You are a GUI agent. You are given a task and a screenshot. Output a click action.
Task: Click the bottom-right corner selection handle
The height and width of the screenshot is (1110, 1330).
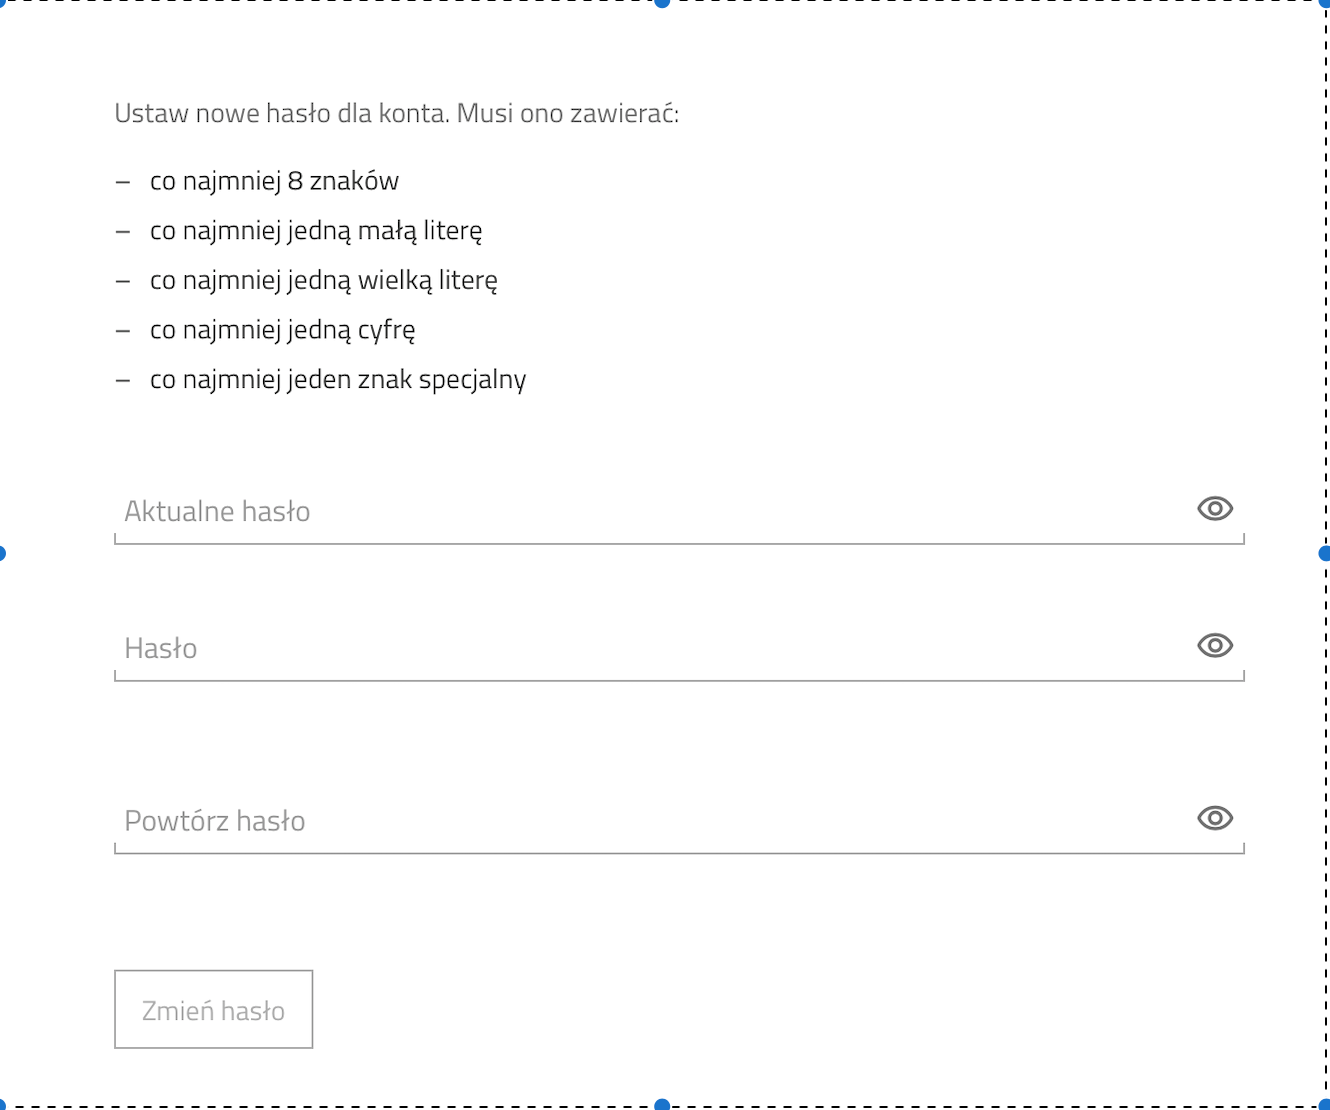coord(1325,1105)
